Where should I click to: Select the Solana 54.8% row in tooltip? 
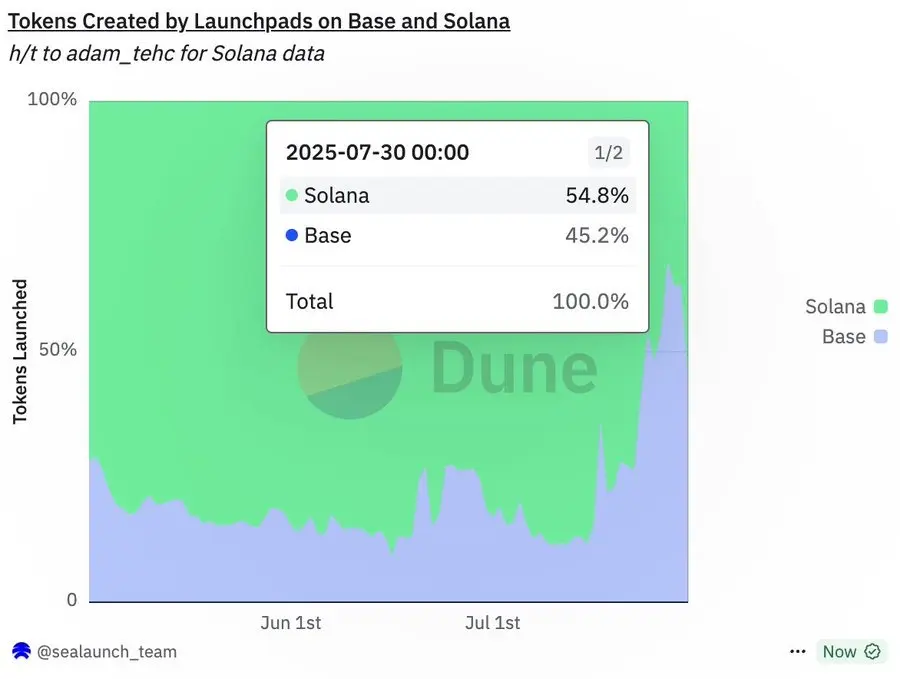click(x=457, y=195)
